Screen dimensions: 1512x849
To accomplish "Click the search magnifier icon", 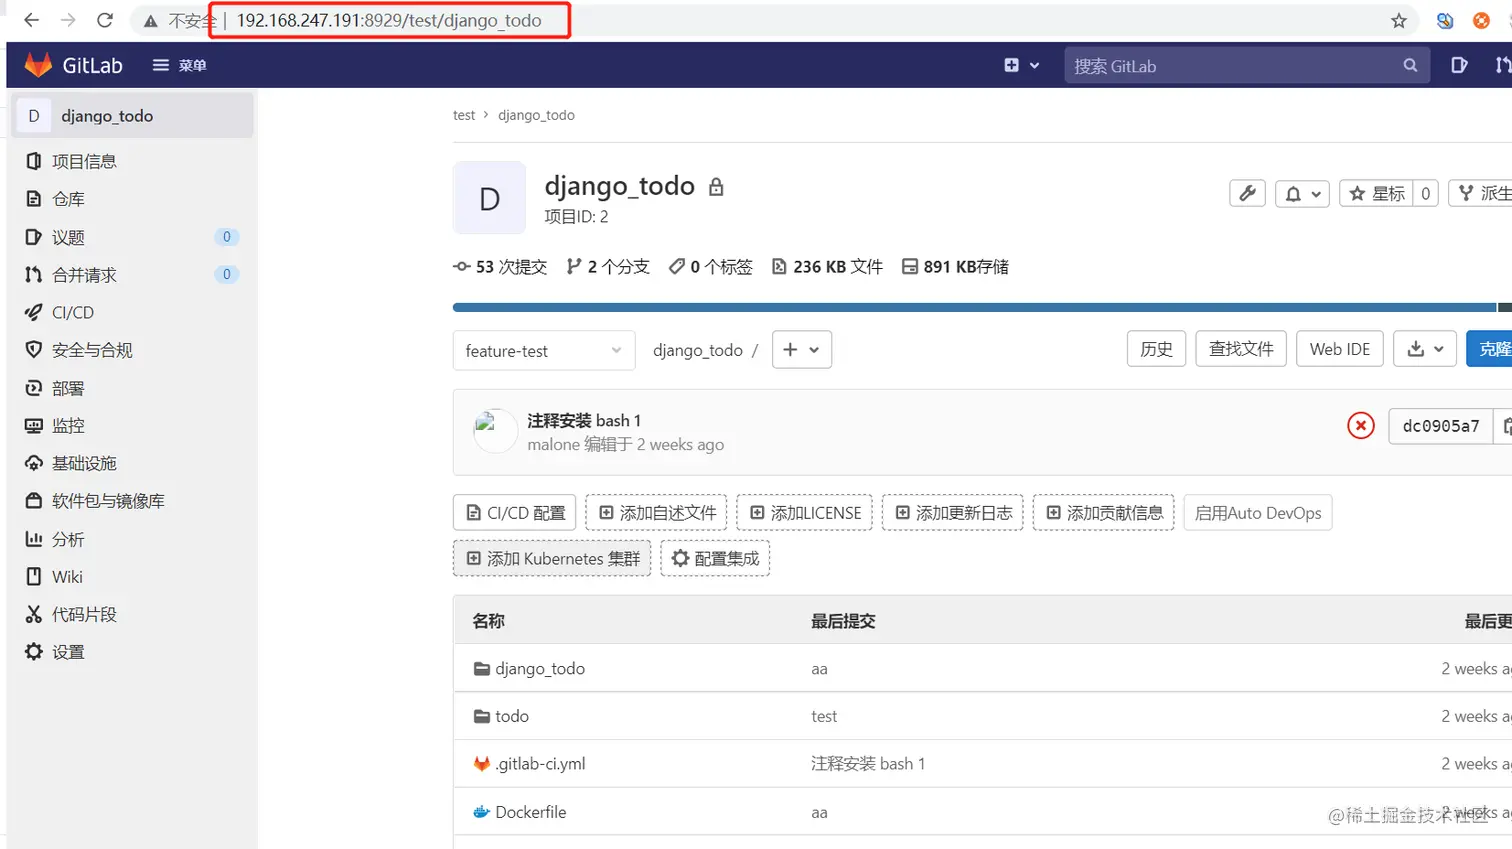I will tap(1410, 65).
